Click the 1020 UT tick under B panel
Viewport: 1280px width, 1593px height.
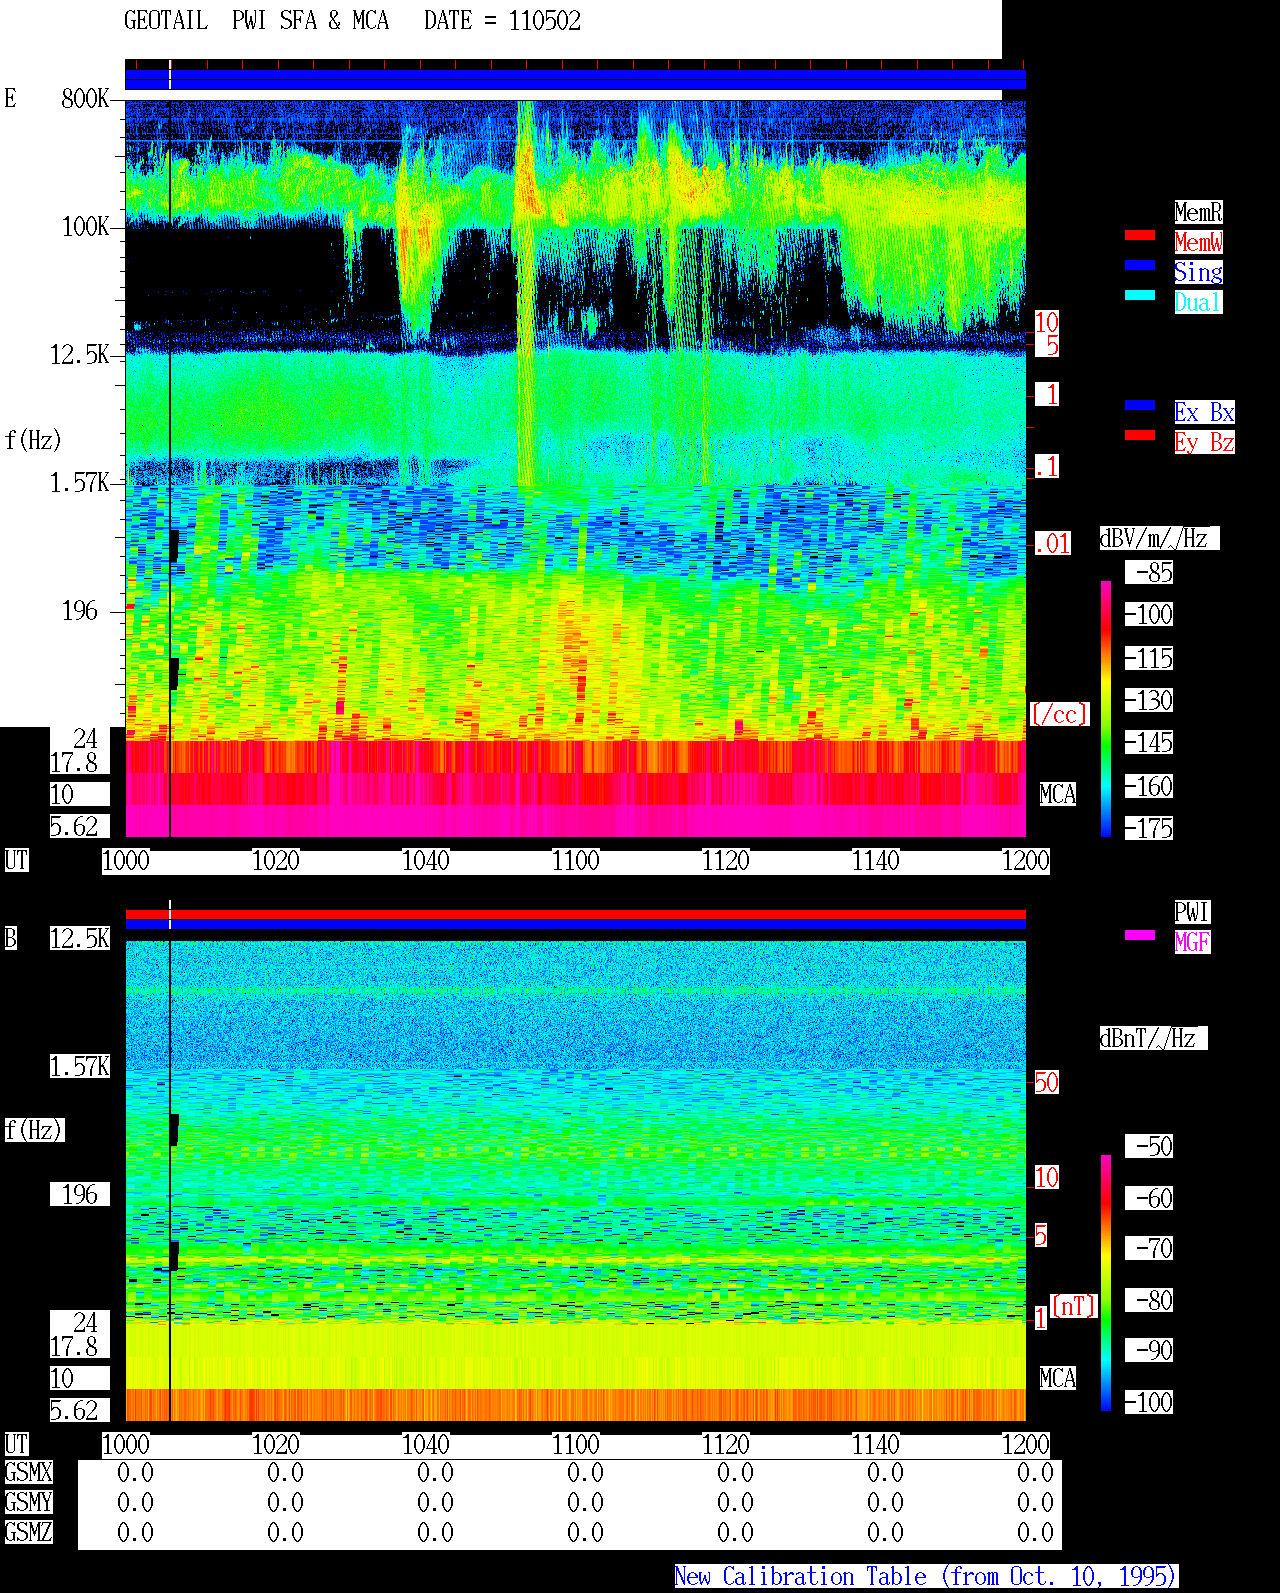tap(276, 1444)
